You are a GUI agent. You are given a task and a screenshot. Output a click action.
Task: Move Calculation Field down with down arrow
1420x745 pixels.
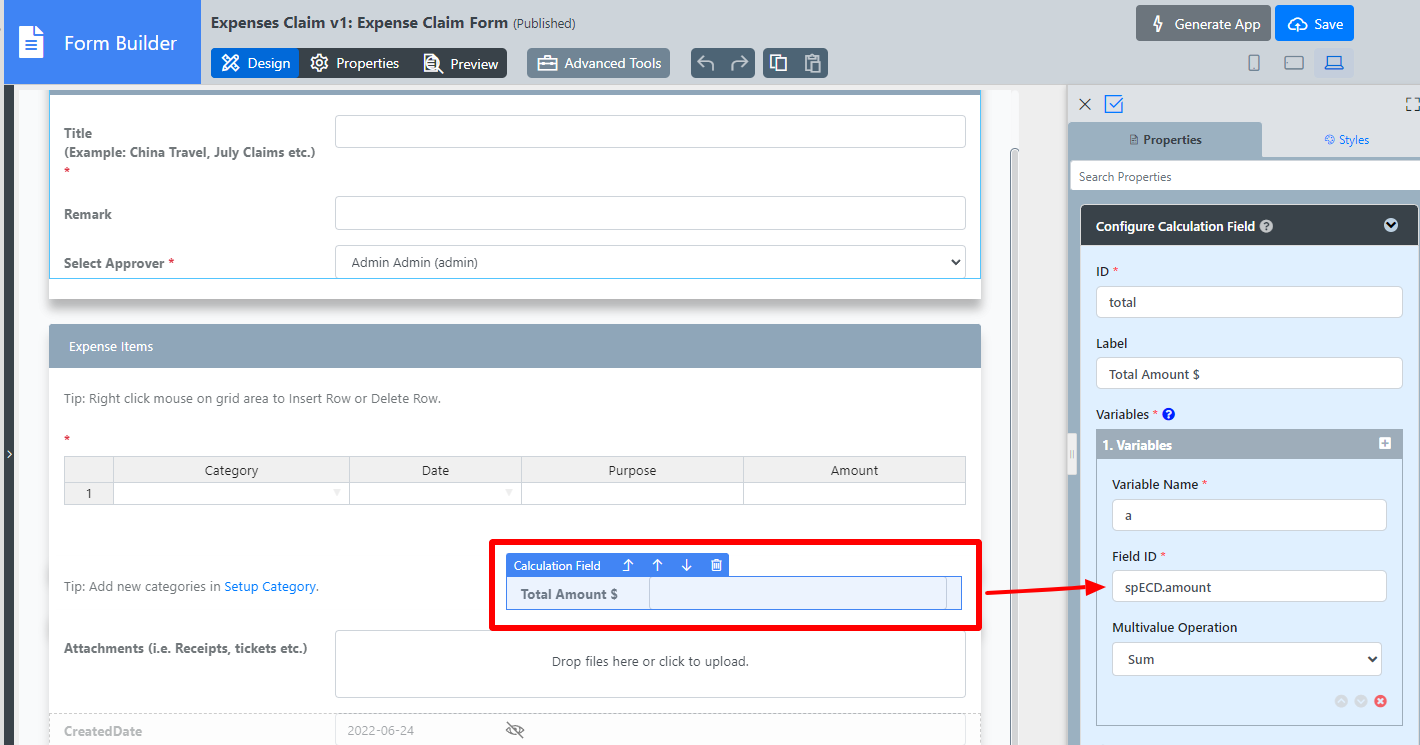686,565
